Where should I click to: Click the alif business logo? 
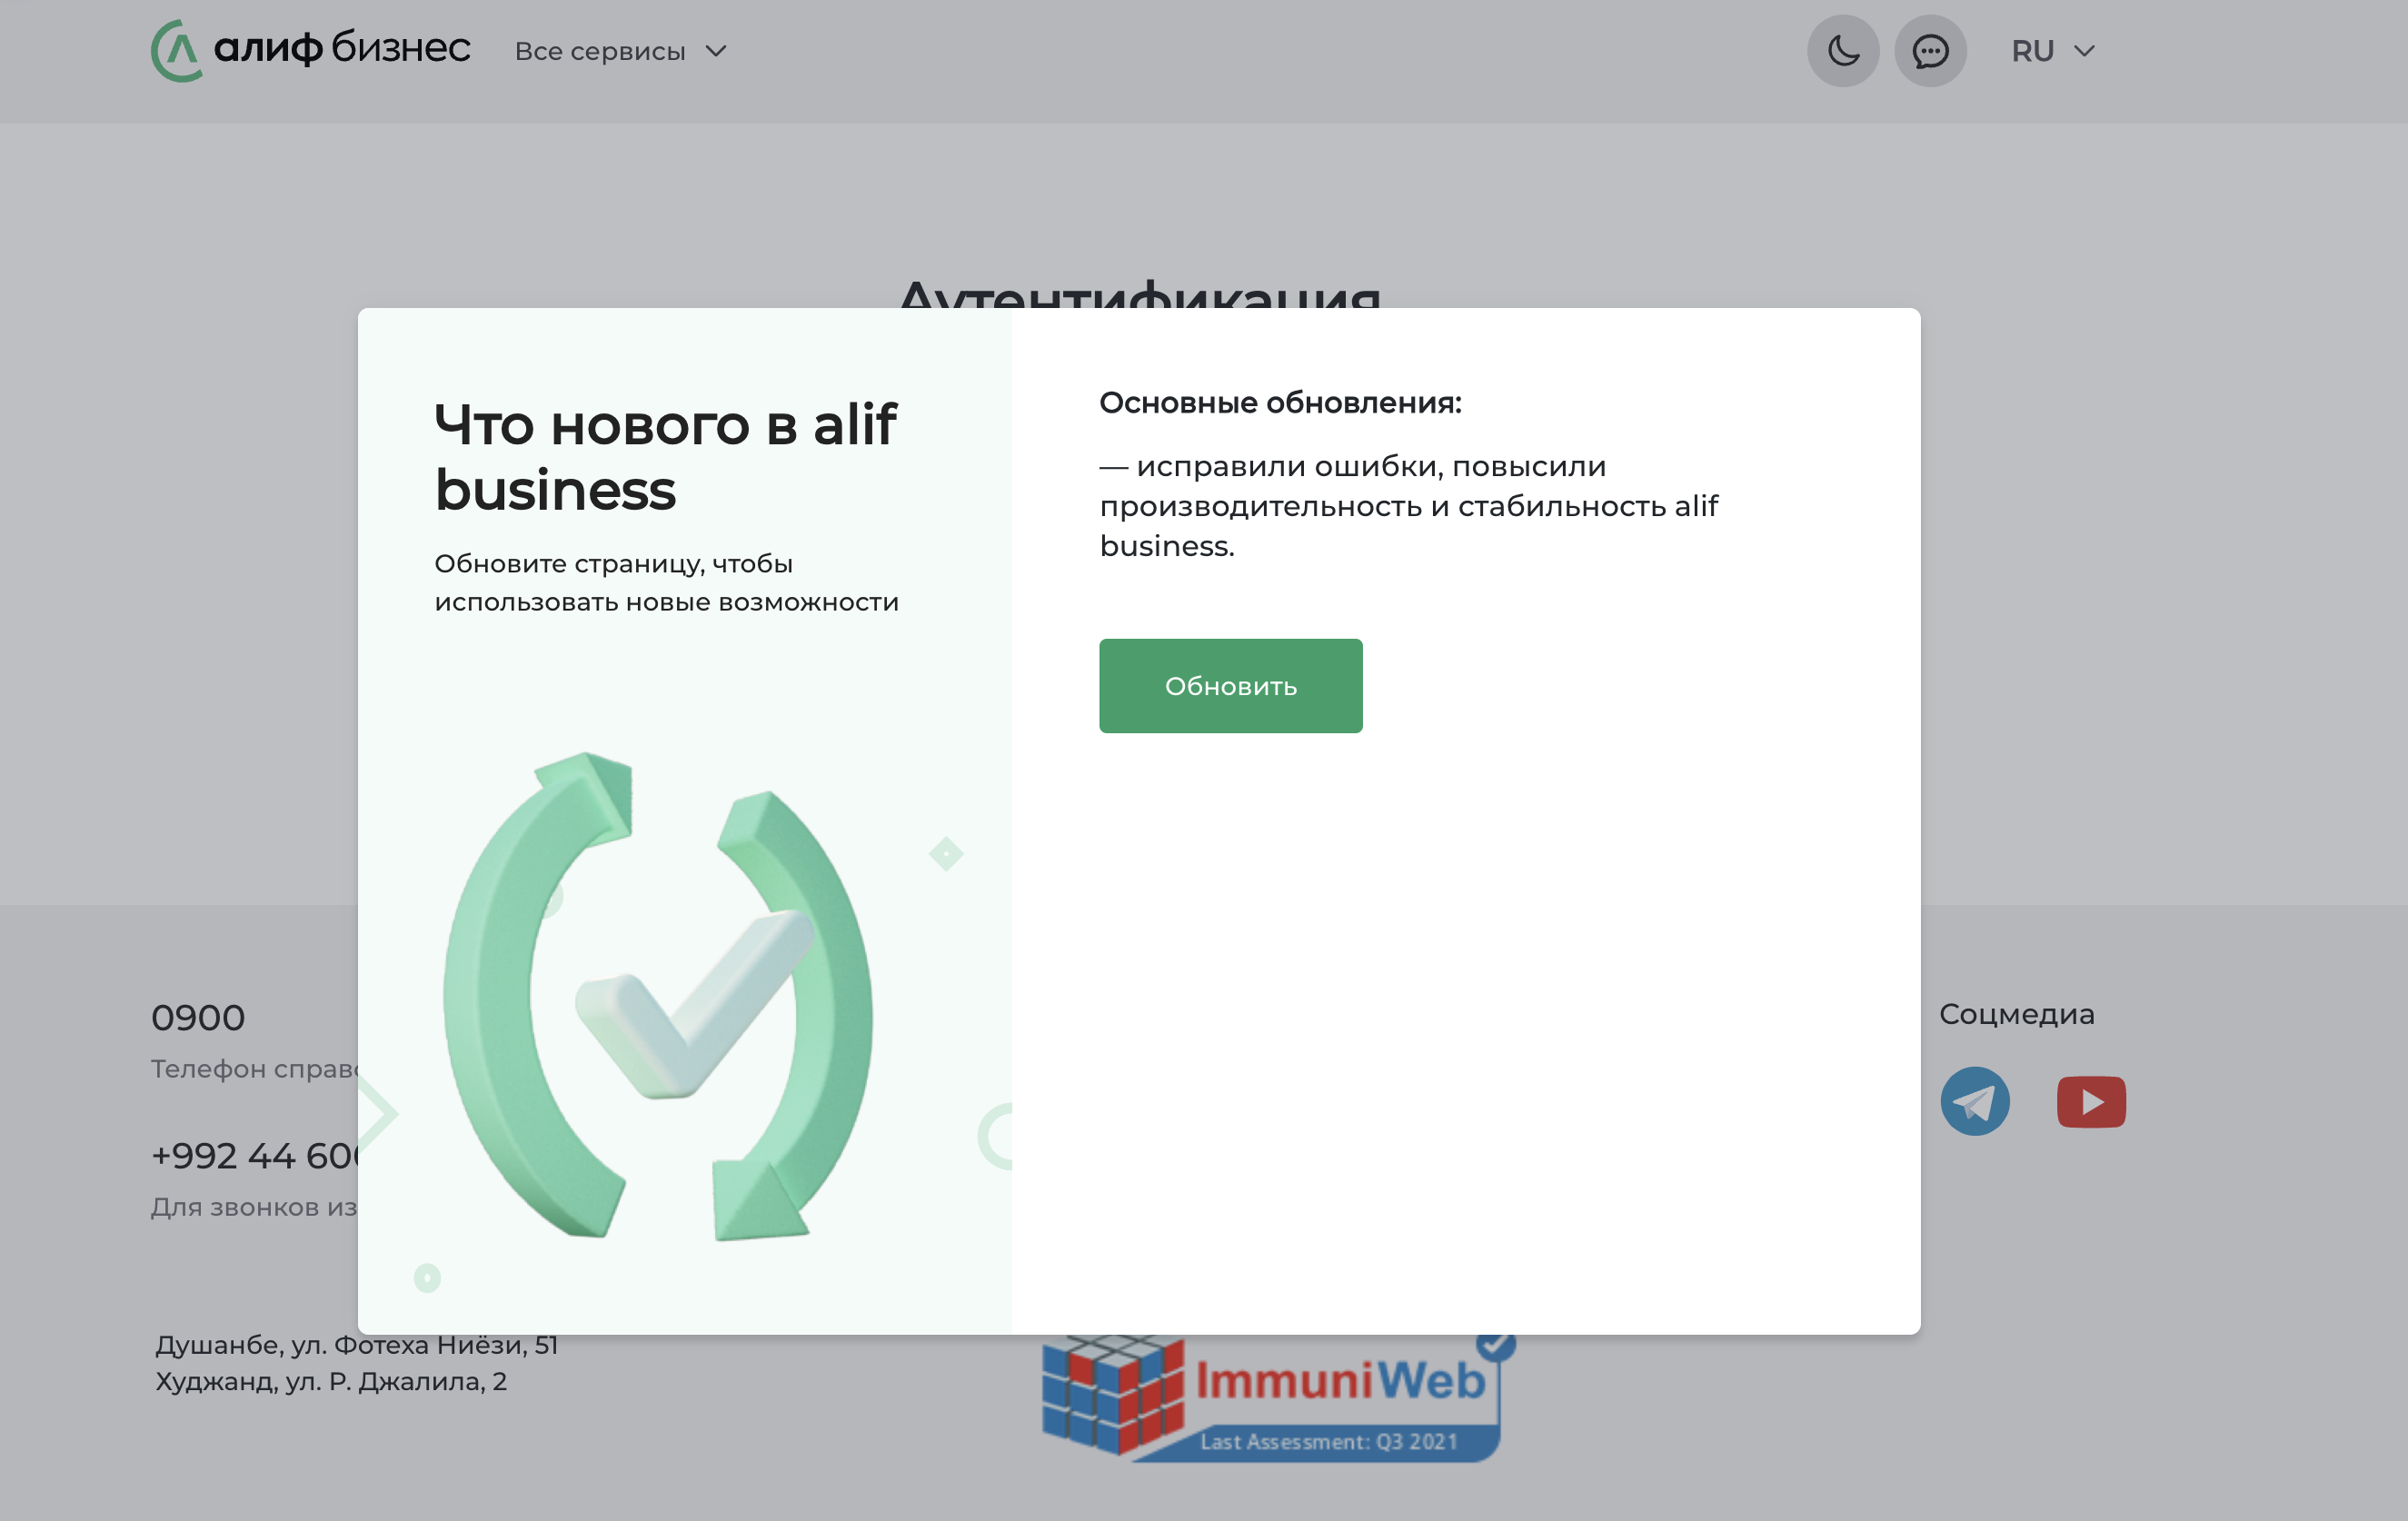[310, 50]
